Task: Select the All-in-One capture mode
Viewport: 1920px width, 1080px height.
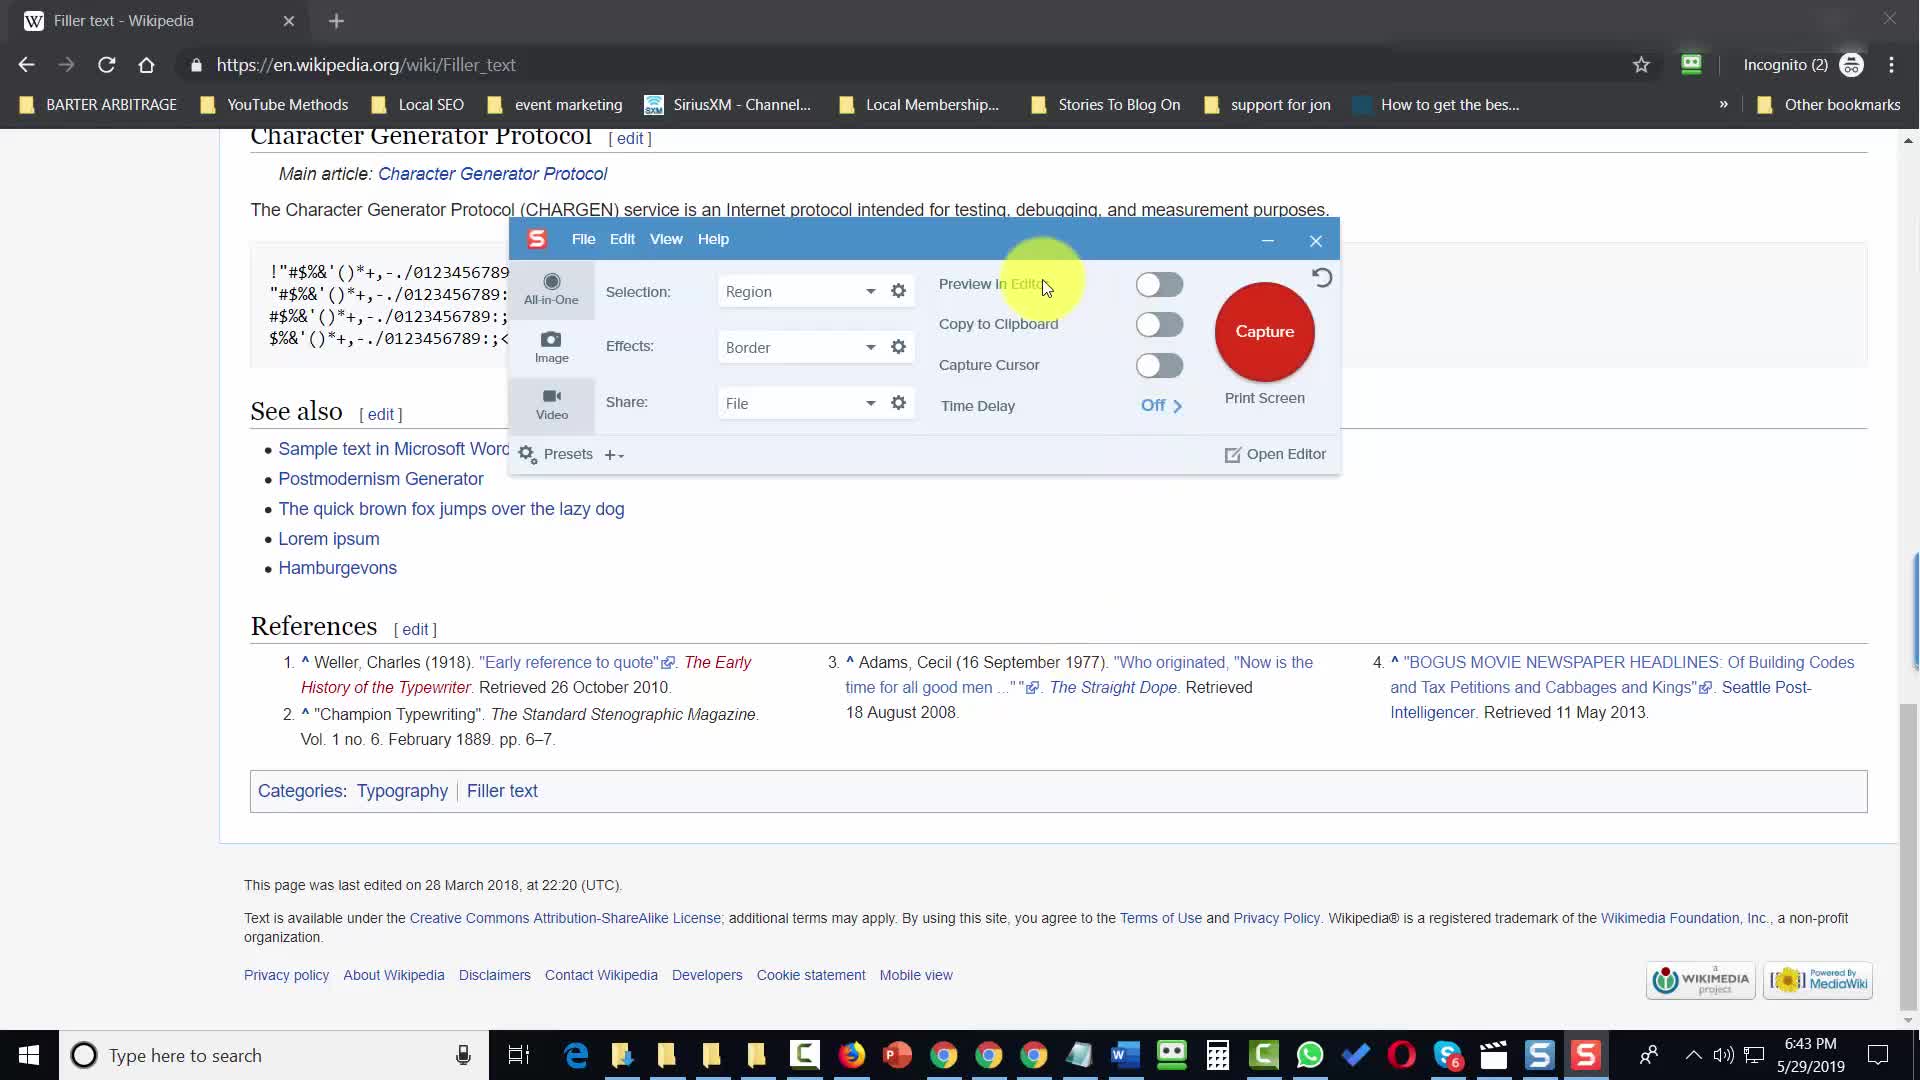Action: pos(551,289)
